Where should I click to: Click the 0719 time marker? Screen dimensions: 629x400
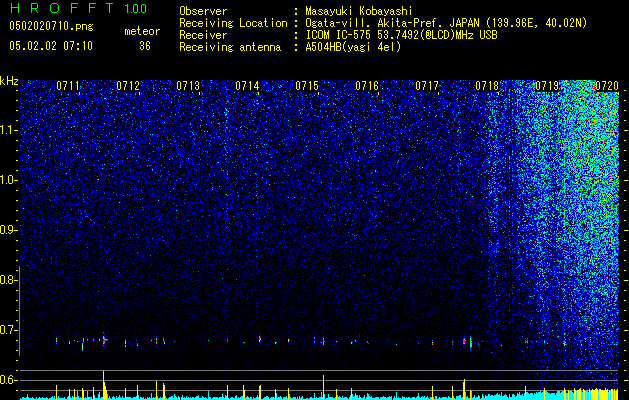547,85
